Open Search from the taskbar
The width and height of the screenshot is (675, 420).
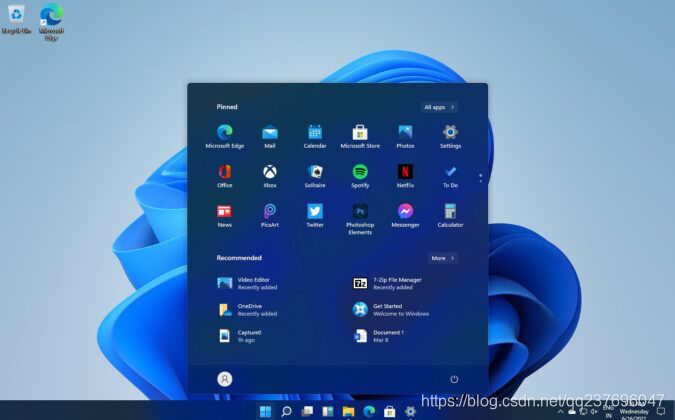(x=286, y=411)
